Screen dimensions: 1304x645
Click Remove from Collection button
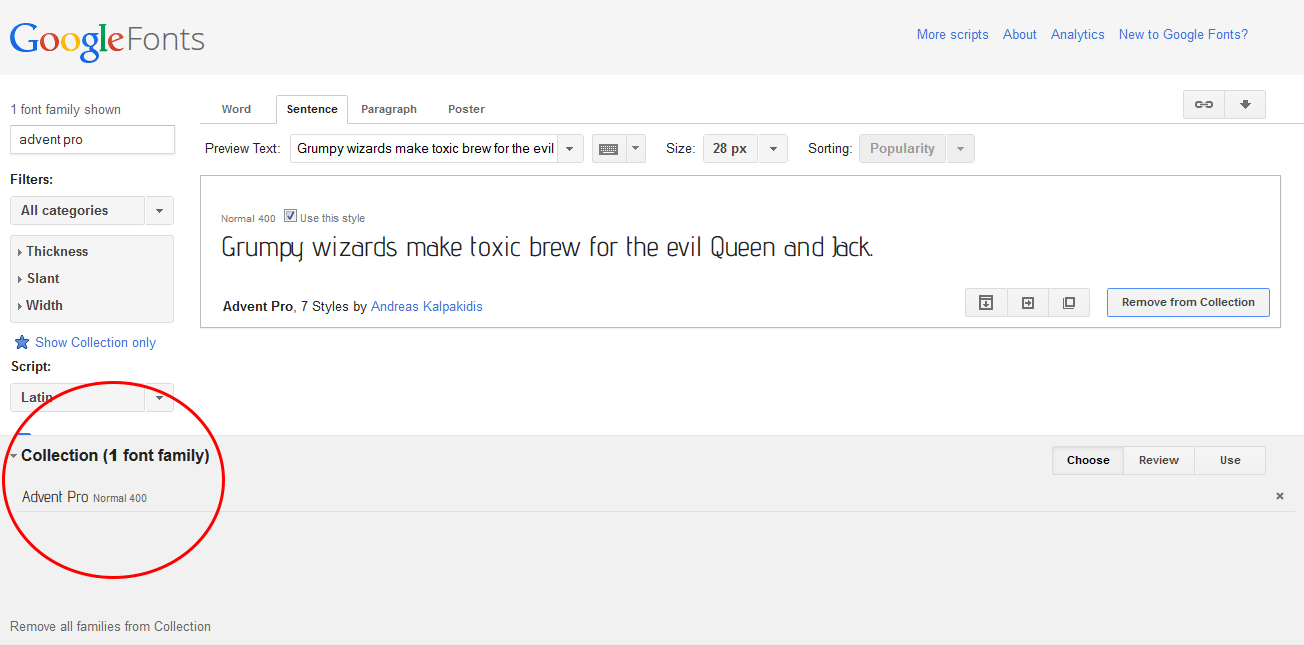(1188, 302)
